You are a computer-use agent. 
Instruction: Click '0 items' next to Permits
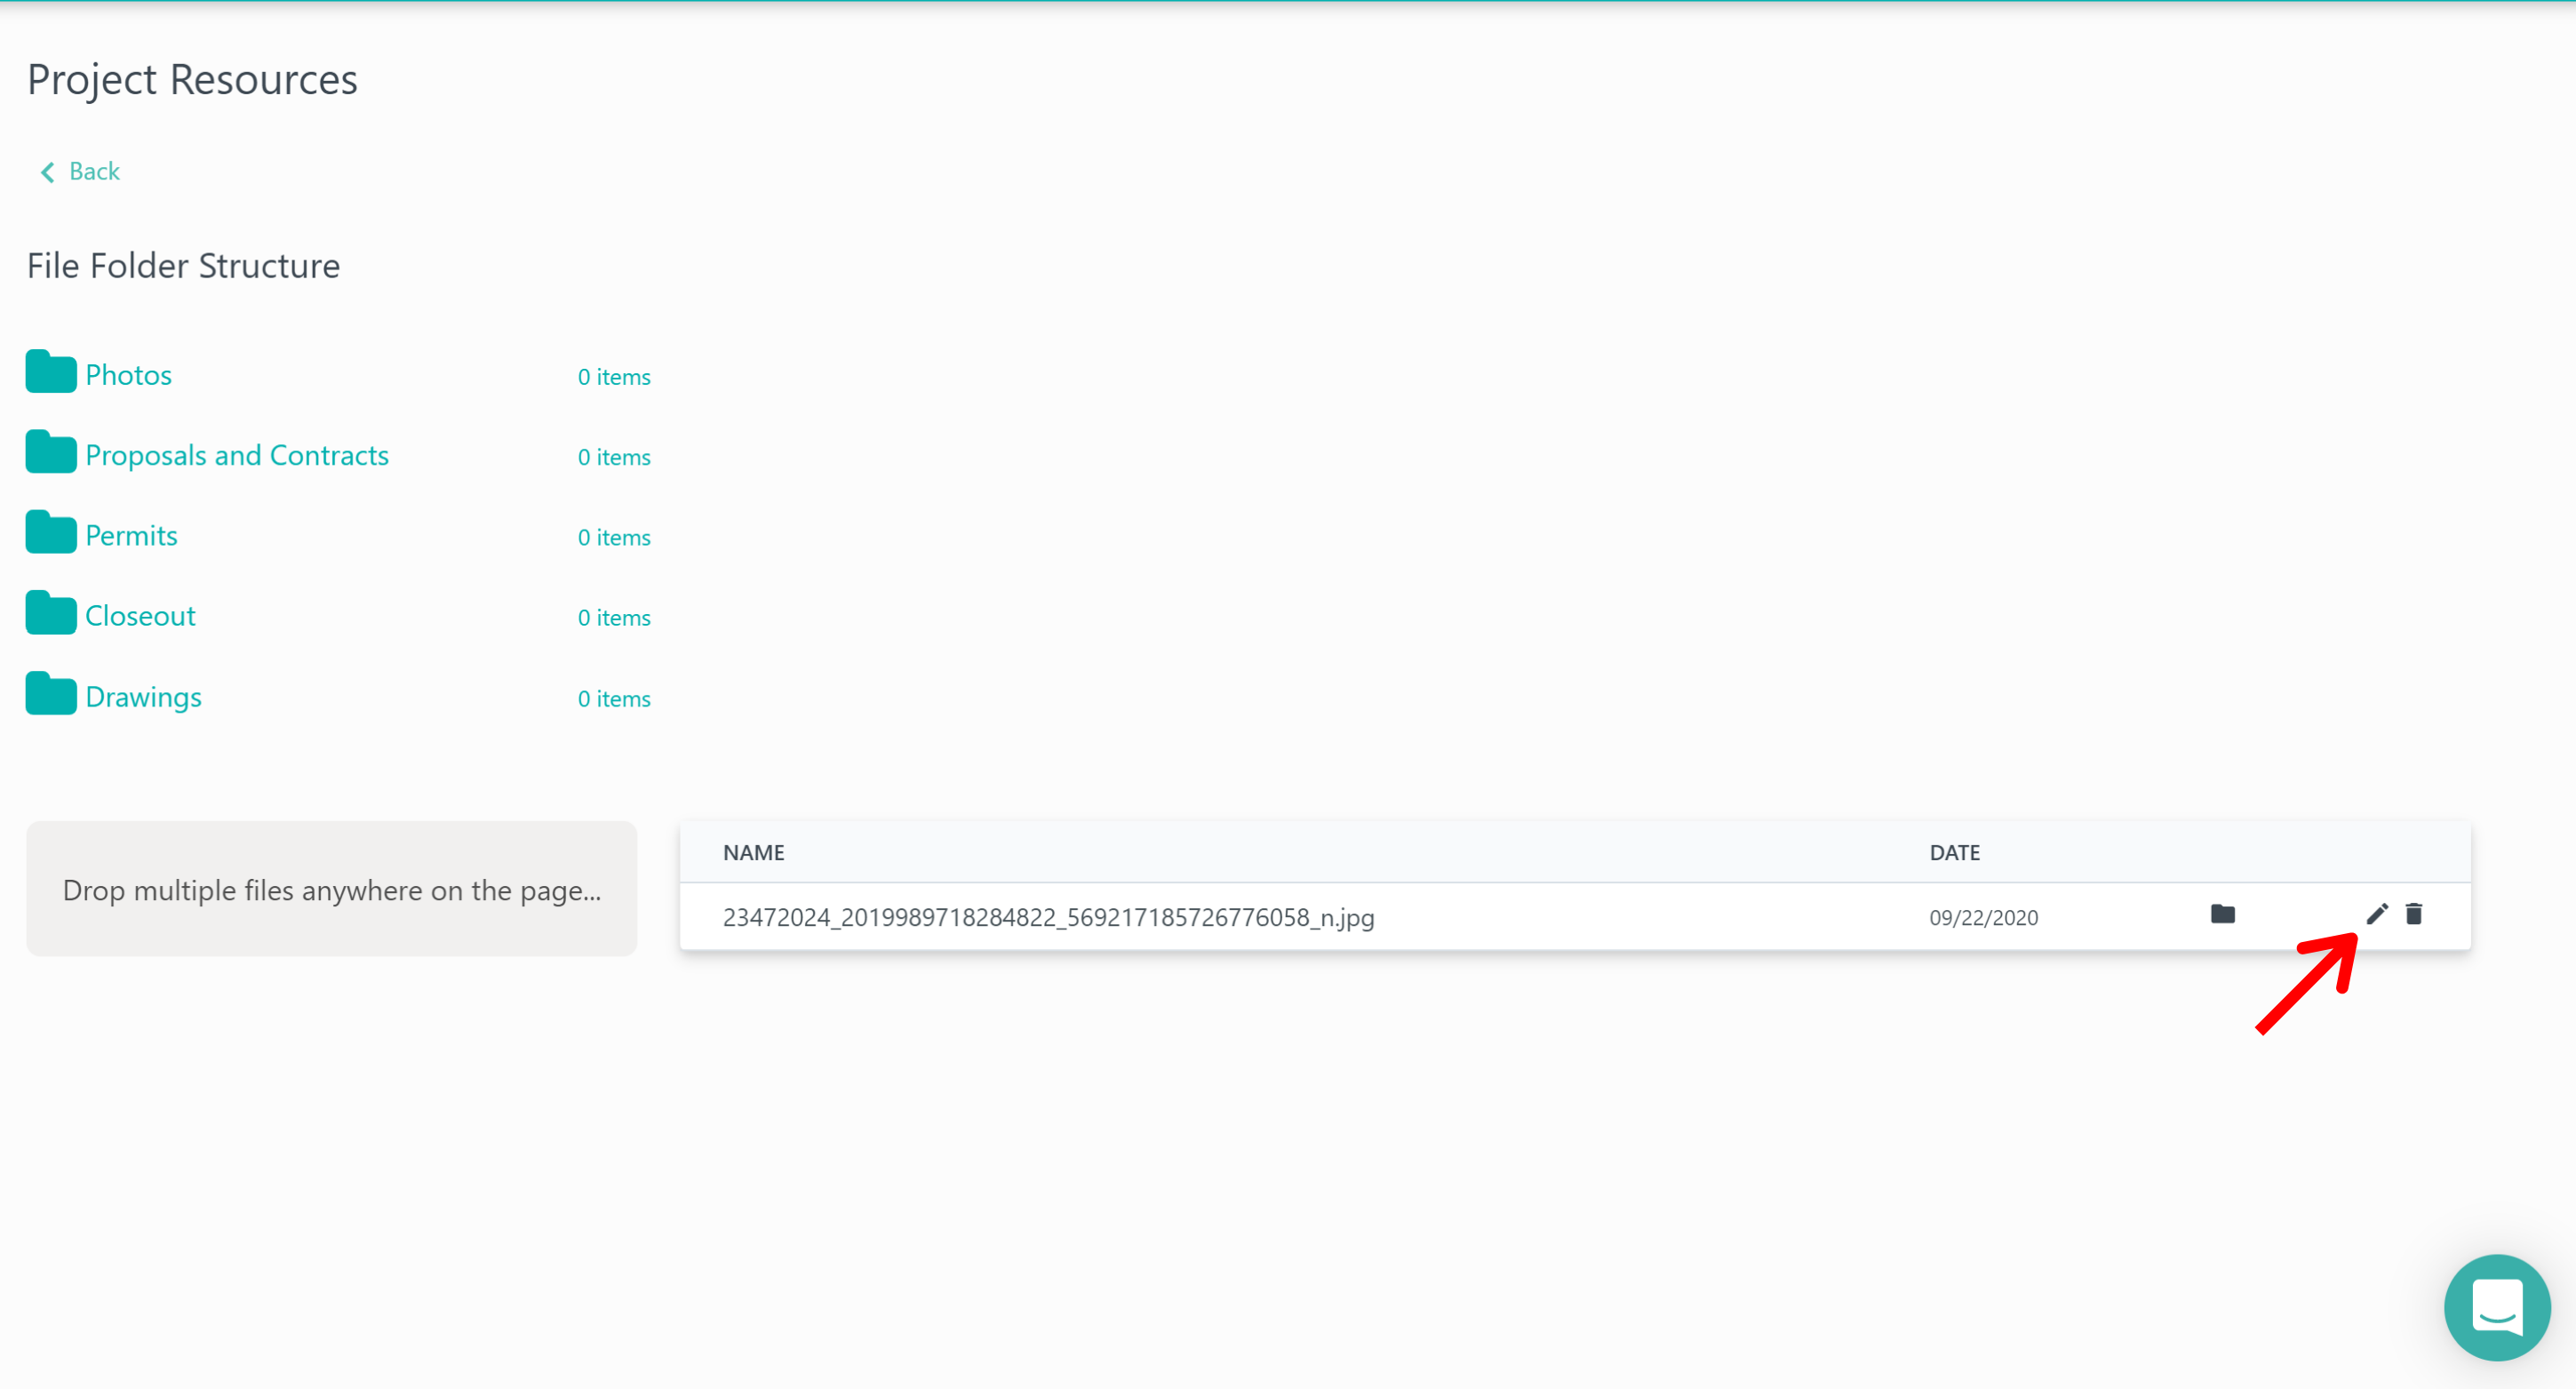pyautogui.click(x=614, y=538)
